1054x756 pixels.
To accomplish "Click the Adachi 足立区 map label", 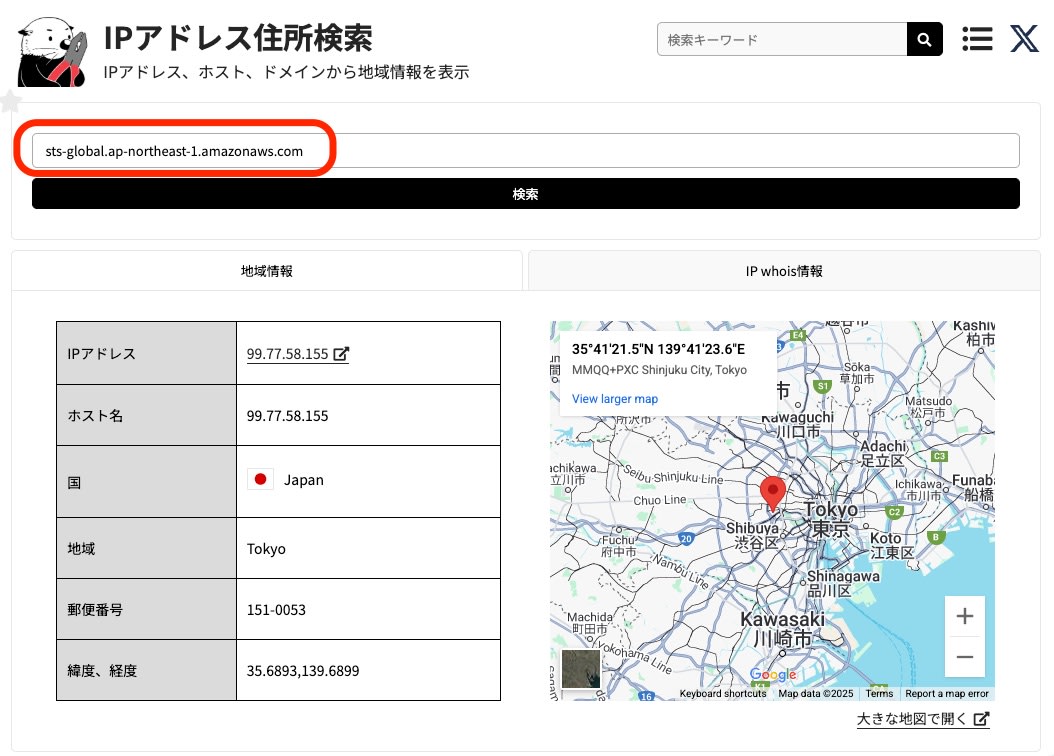I will (x=883, y=453).
